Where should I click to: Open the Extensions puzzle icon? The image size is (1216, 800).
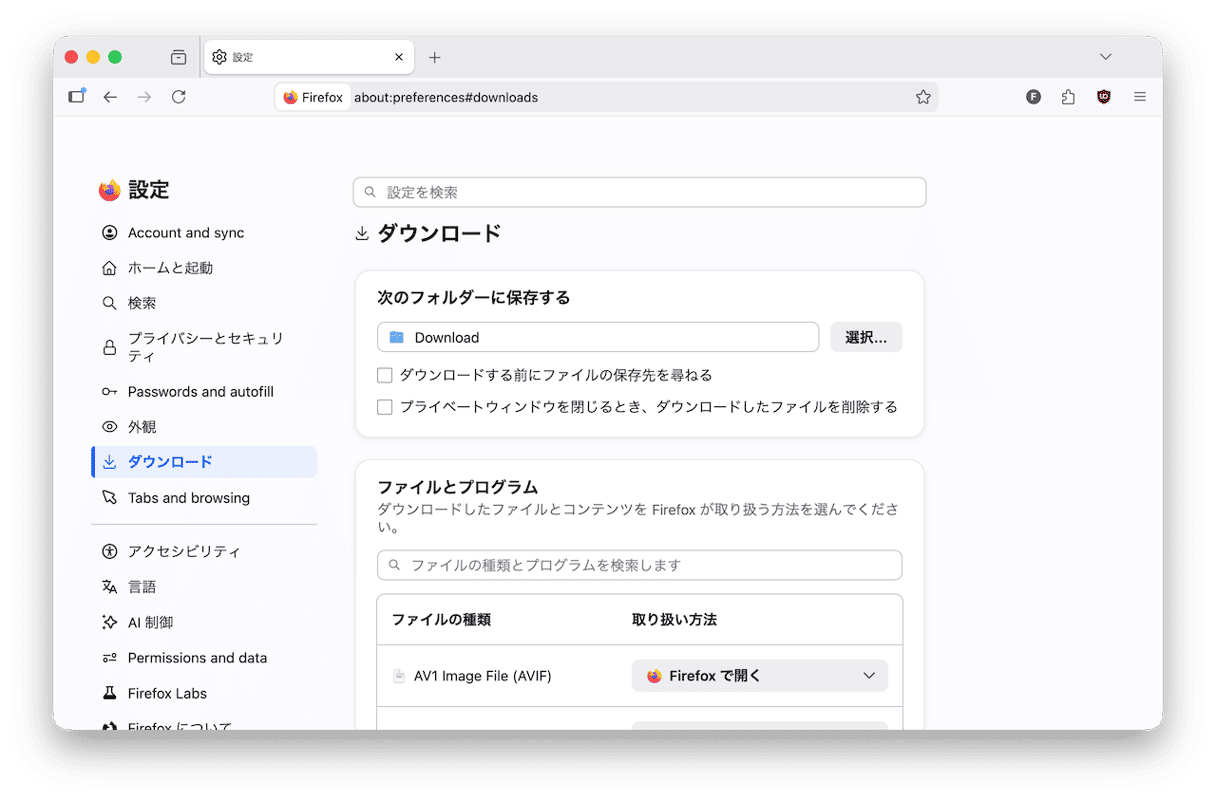[1068, 97]
